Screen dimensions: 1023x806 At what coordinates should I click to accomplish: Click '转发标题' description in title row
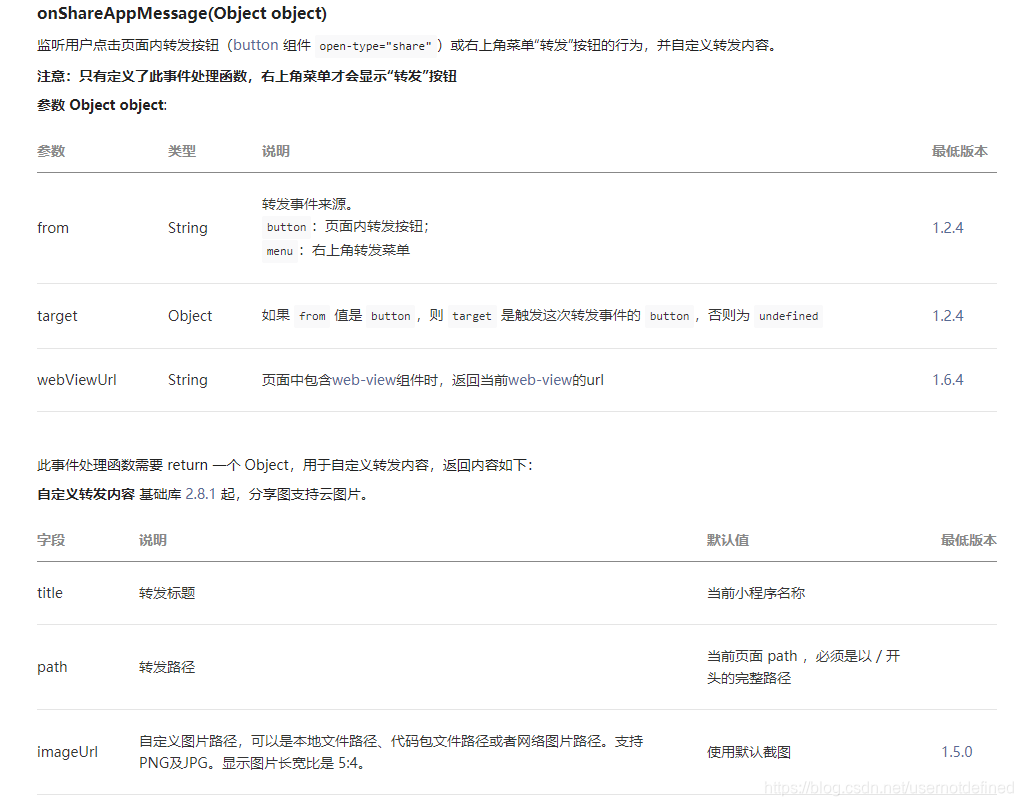pyautogui.click(x=167, y=593)
